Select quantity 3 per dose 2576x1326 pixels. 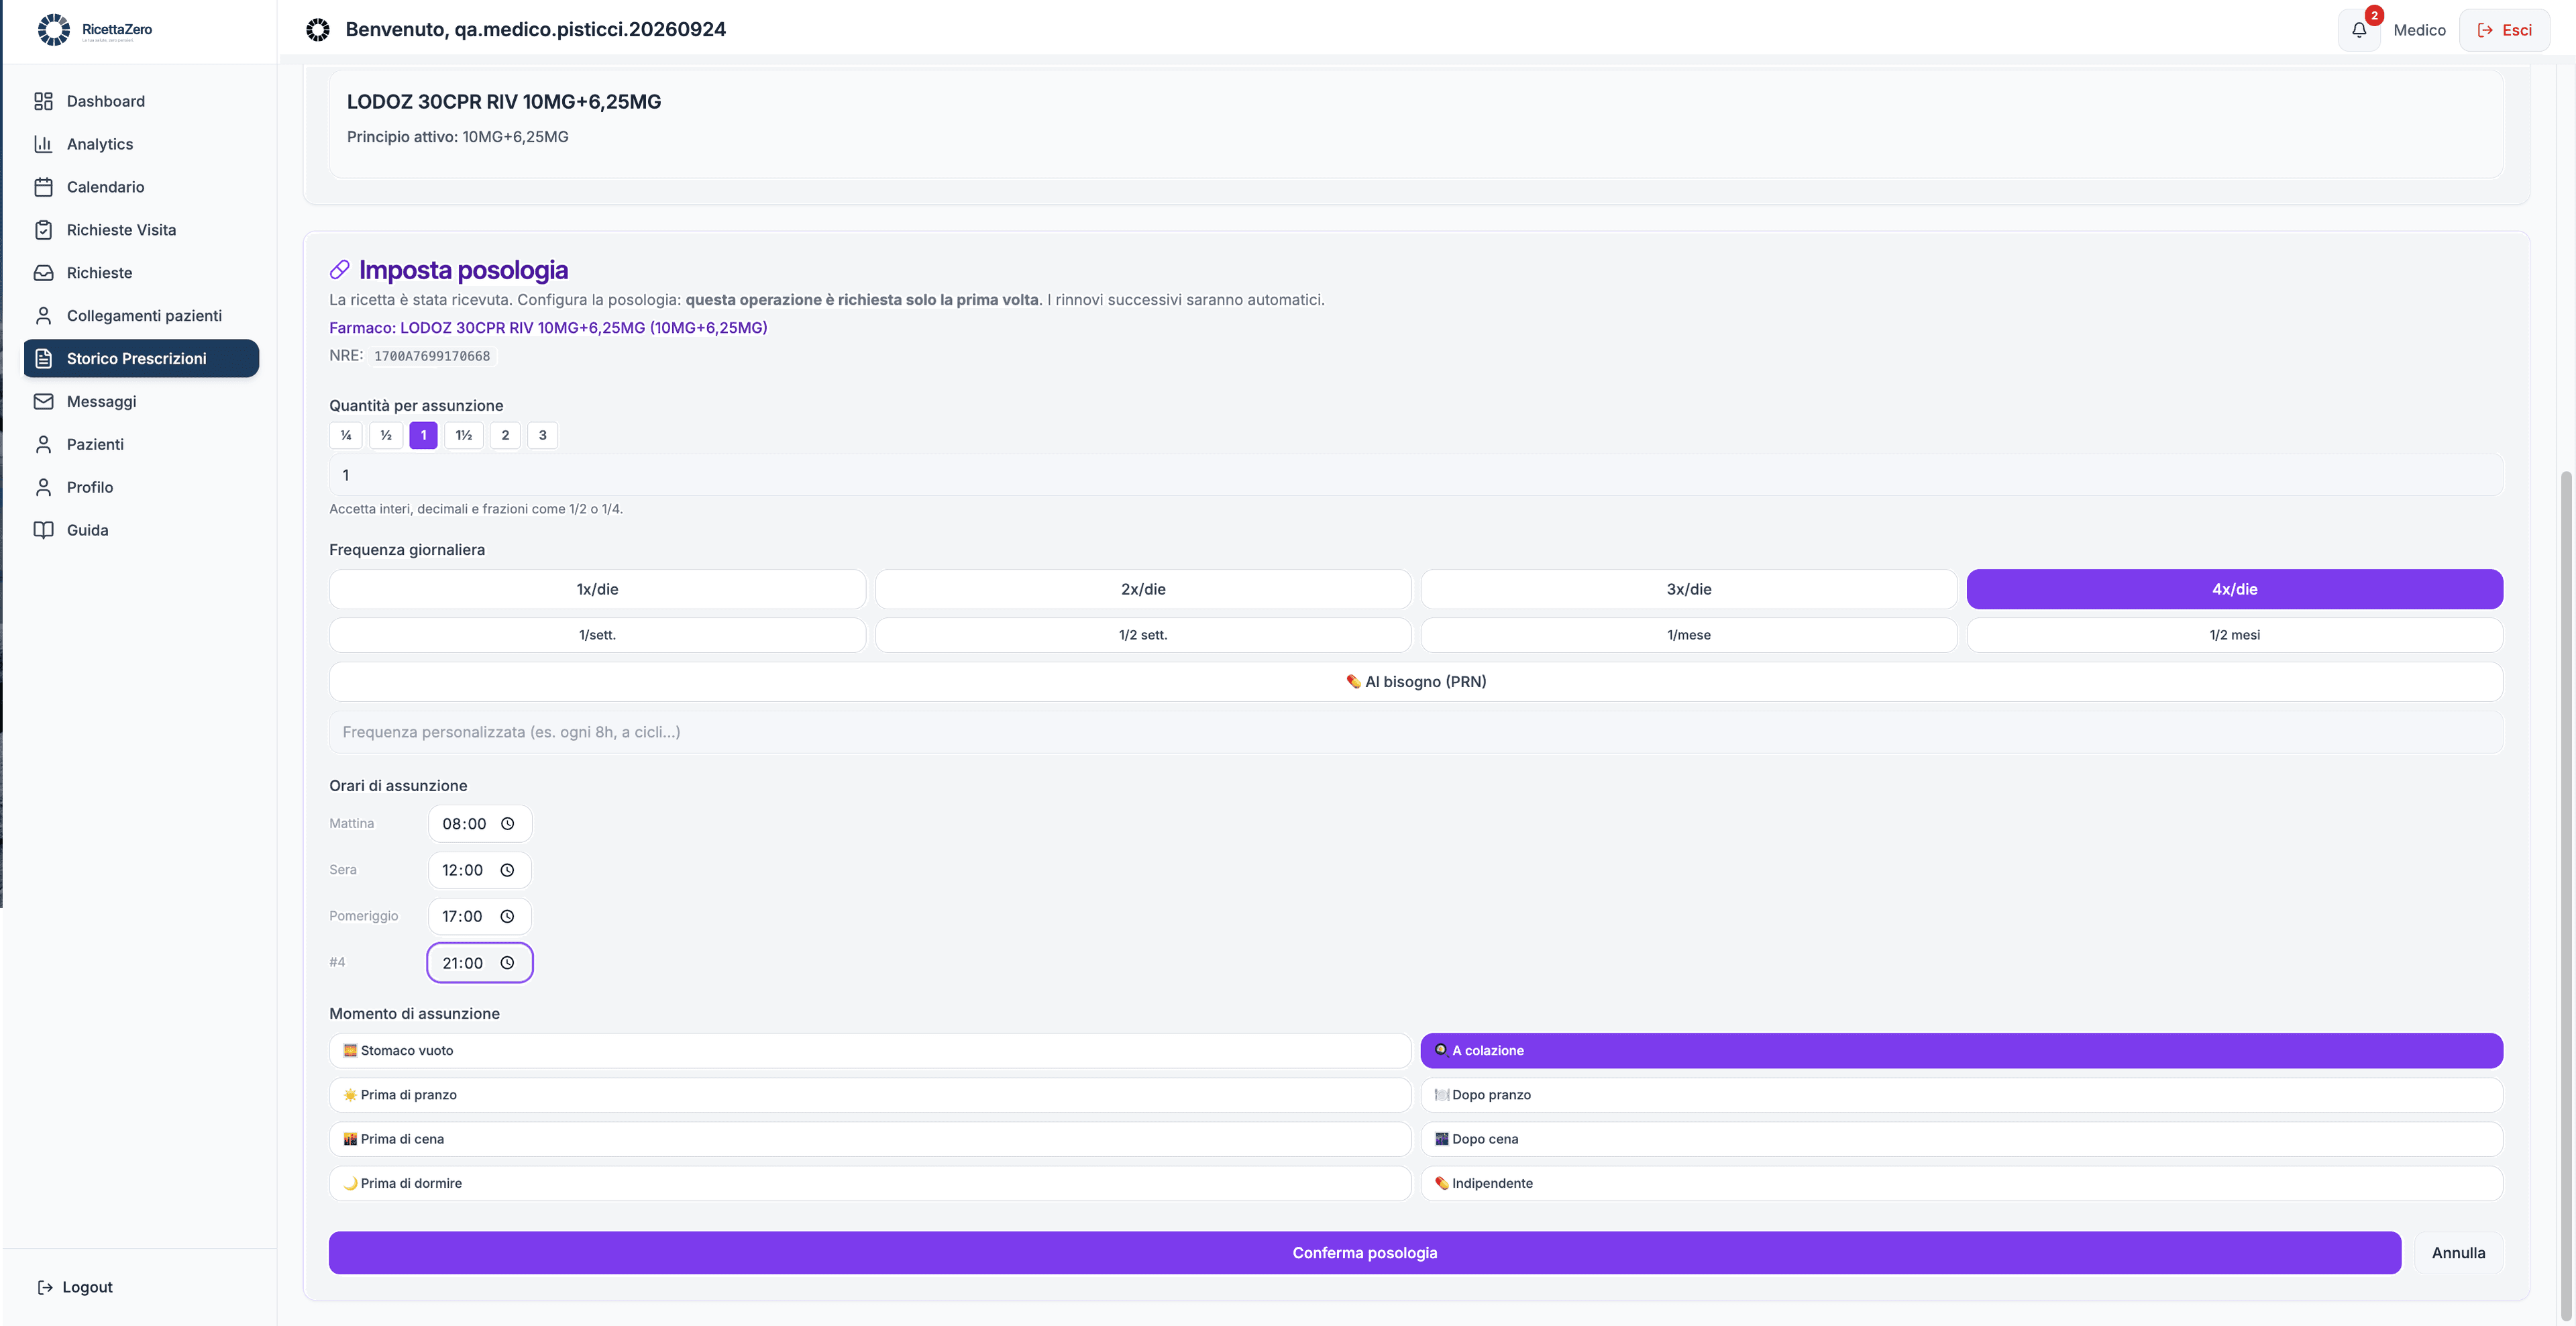[x=543, y=435]
